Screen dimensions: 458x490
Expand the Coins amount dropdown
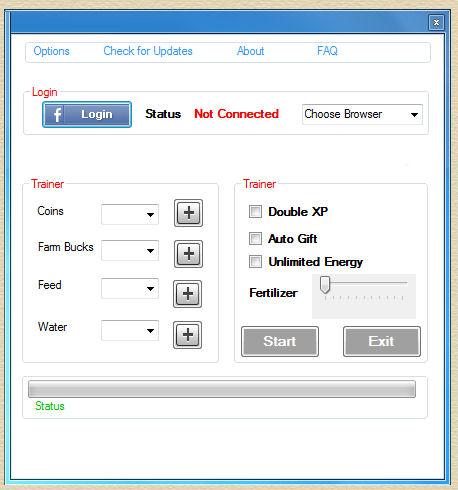coord(130,214)
